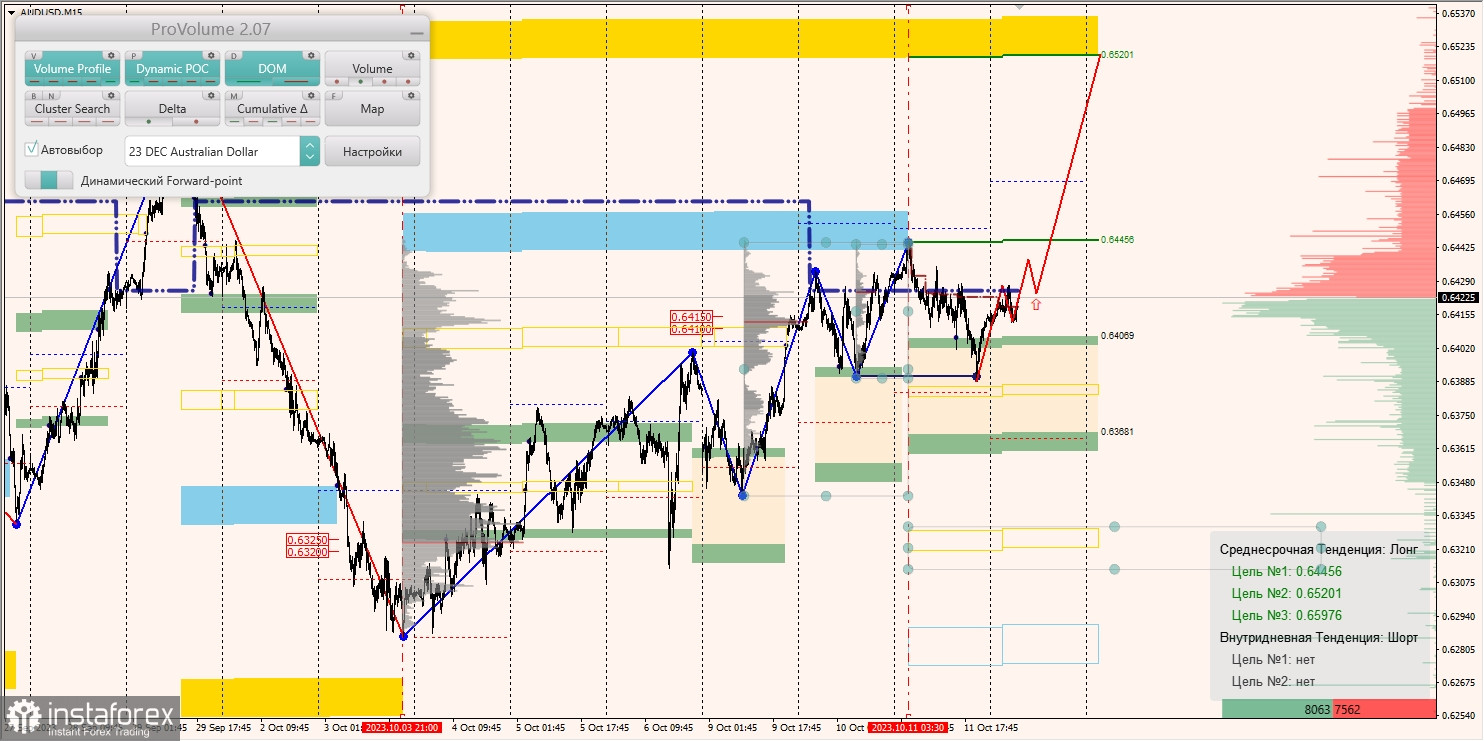This screenshot has height=741, width=1484.
Task: Select green dot segment under Delta button
Action: pyautogui.click(x=149, y=122)
